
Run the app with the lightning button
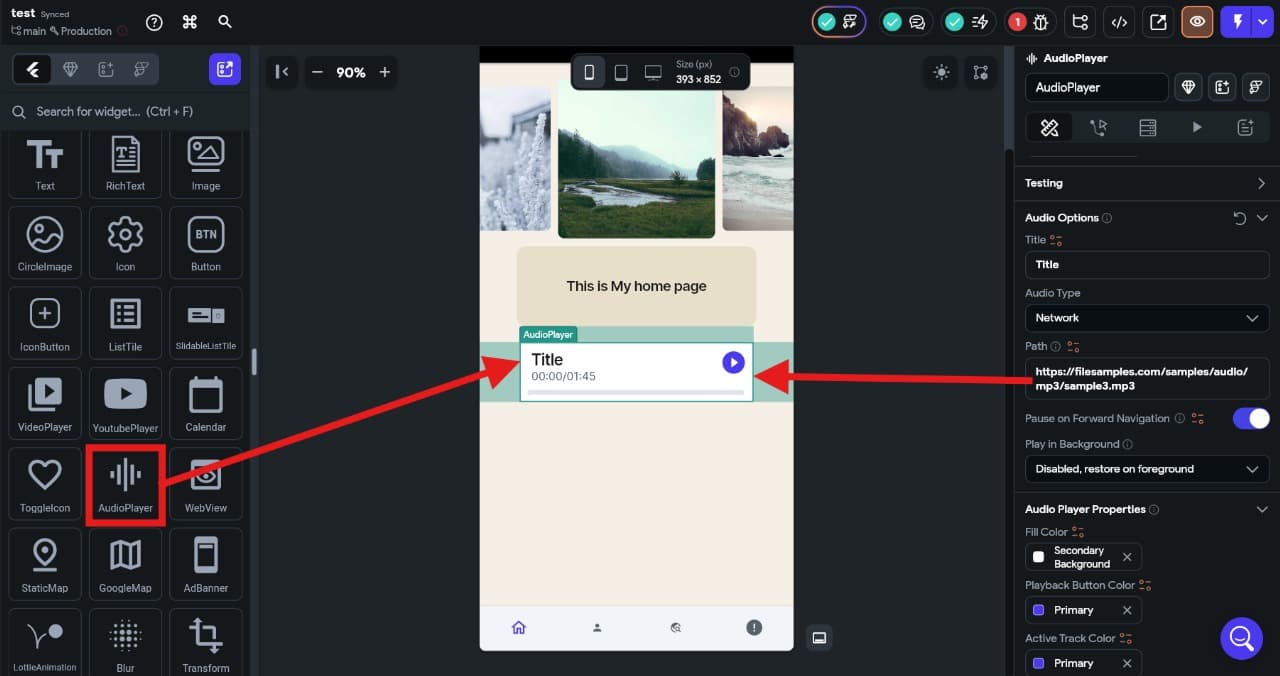[x=1237, y=21]
